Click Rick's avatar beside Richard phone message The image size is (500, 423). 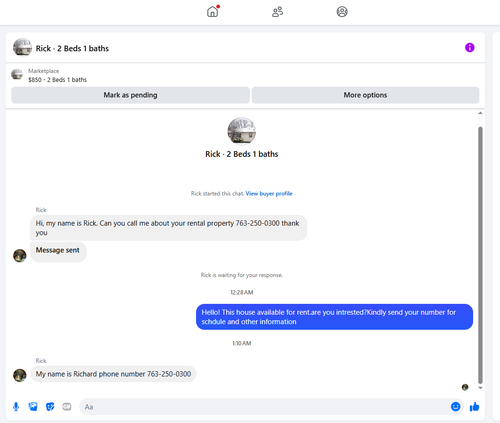20,375
